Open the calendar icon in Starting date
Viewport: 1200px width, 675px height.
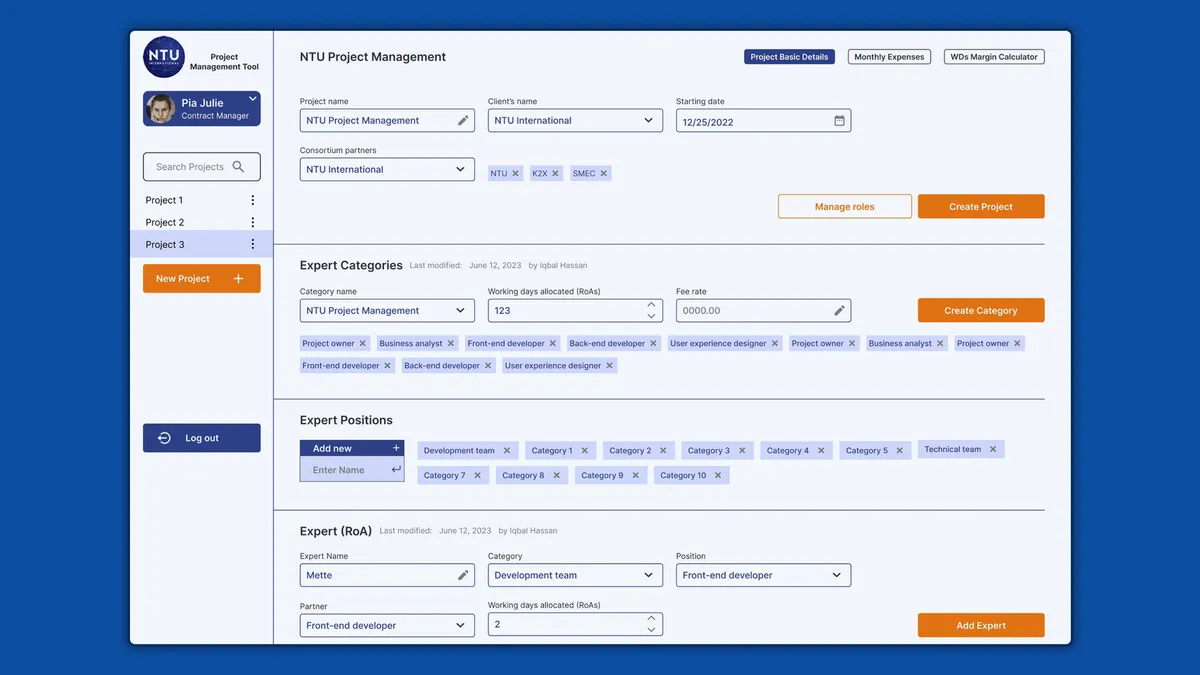(x=840, y=121)
